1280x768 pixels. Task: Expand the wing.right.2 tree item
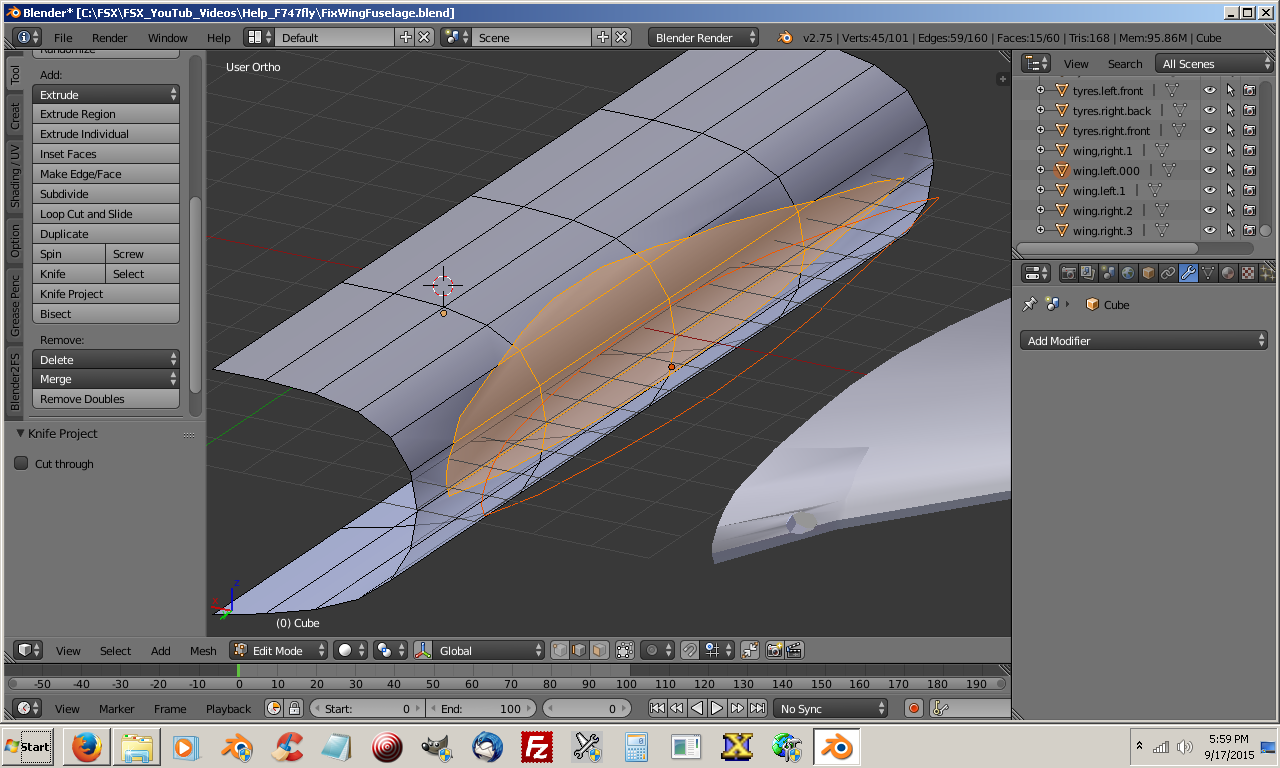1040,210
